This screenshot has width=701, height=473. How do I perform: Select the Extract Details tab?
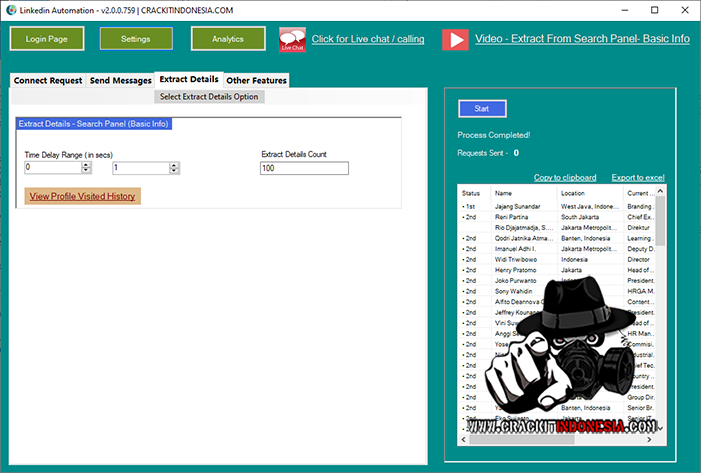pyautogui.click(x=189, y=79)
